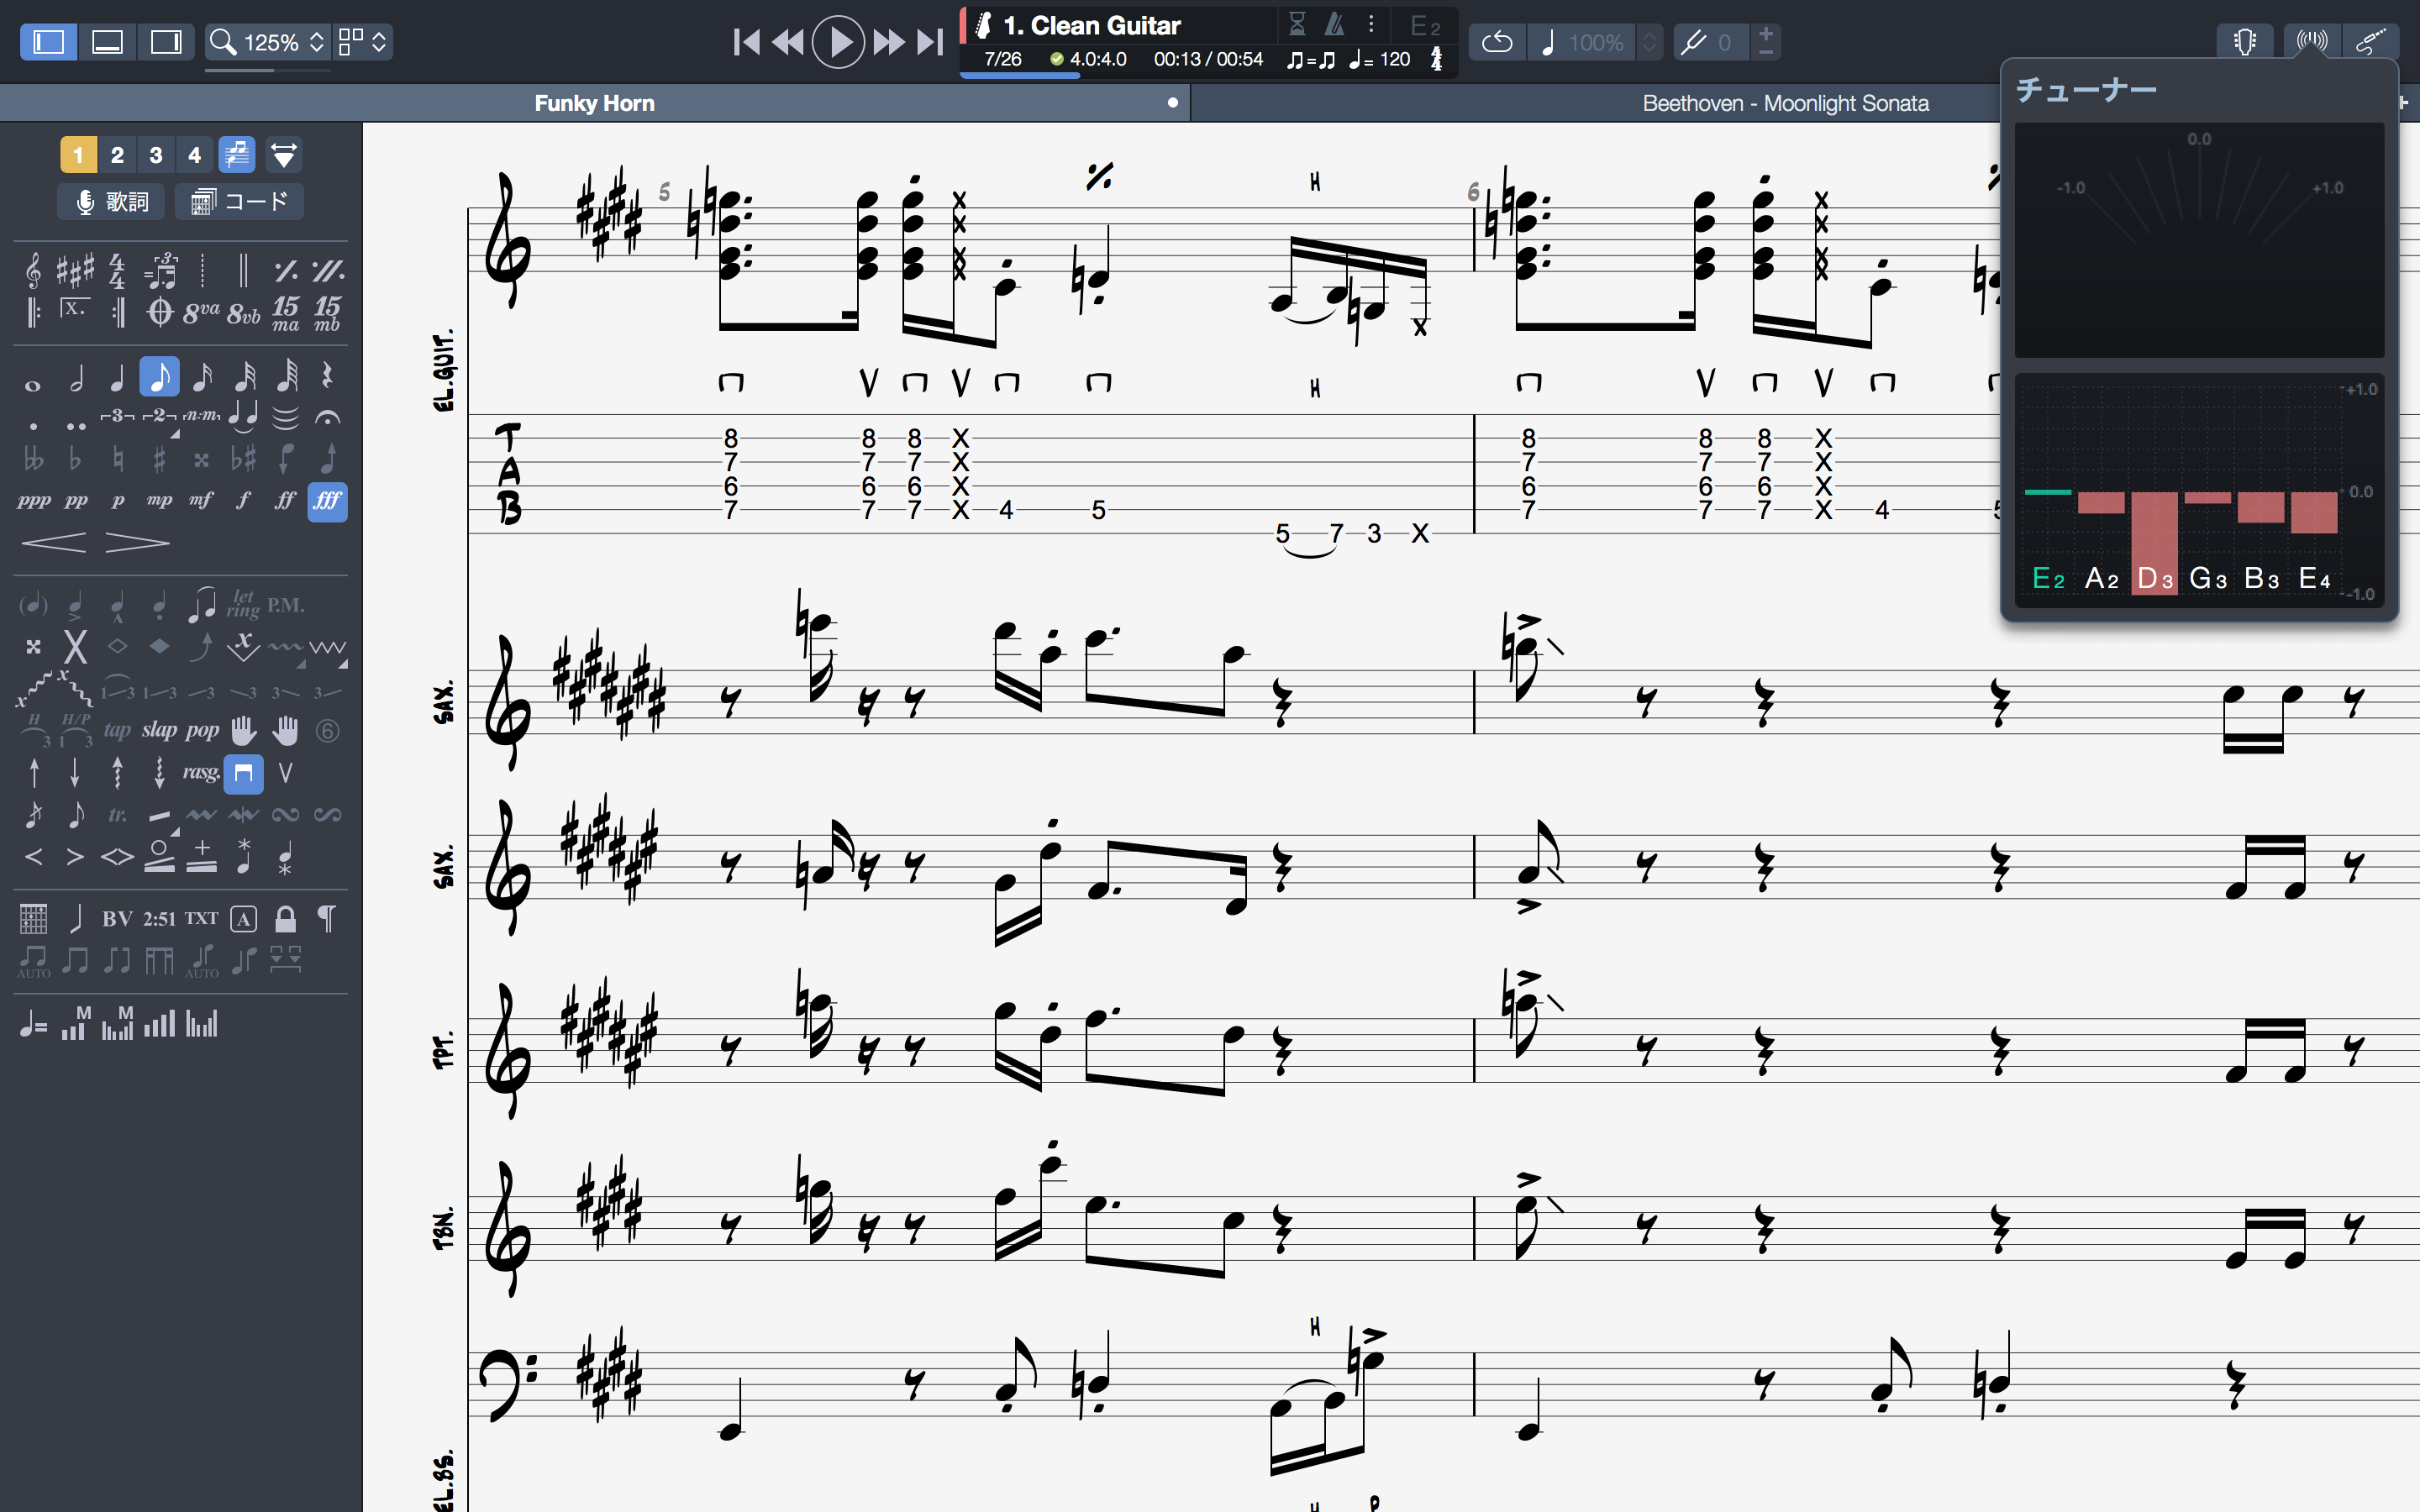Switch to Beethoven - Moonlight Sonata tab
Viewport: 2420px width, 1512px height.
click(x=1785, y=103)
